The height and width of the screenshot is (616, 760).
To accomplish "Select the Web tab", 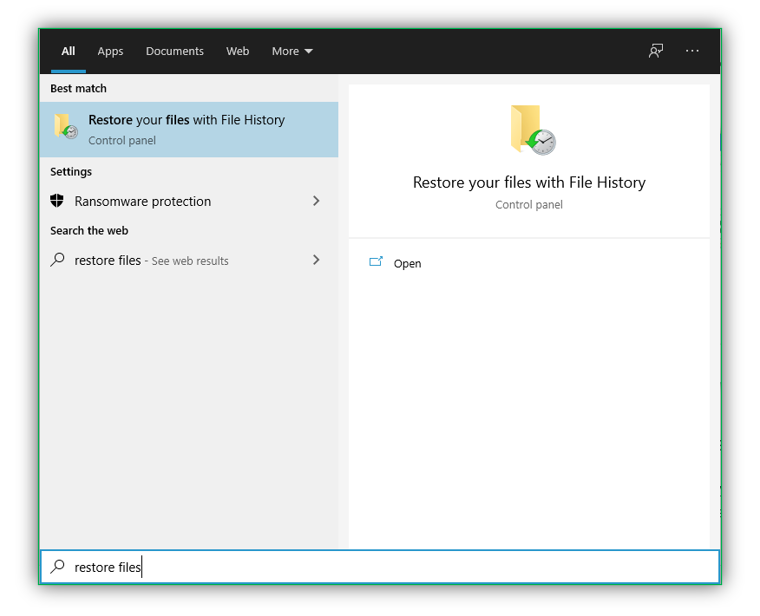I will (x=238, y=51).
